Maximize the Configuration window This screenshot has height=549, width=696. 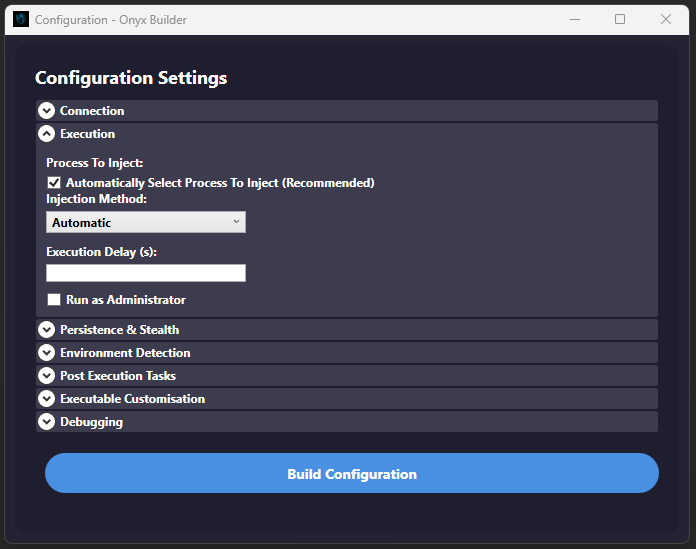coord(620,19)
